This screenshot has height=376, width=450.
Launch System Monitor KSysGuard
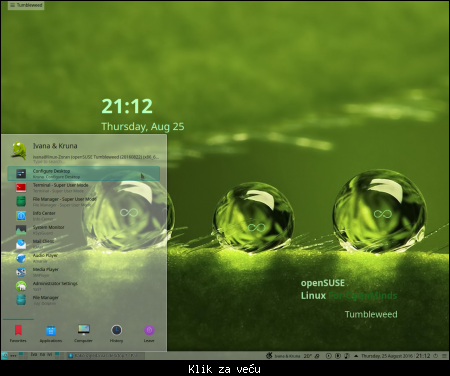click(x=84, y=230)
